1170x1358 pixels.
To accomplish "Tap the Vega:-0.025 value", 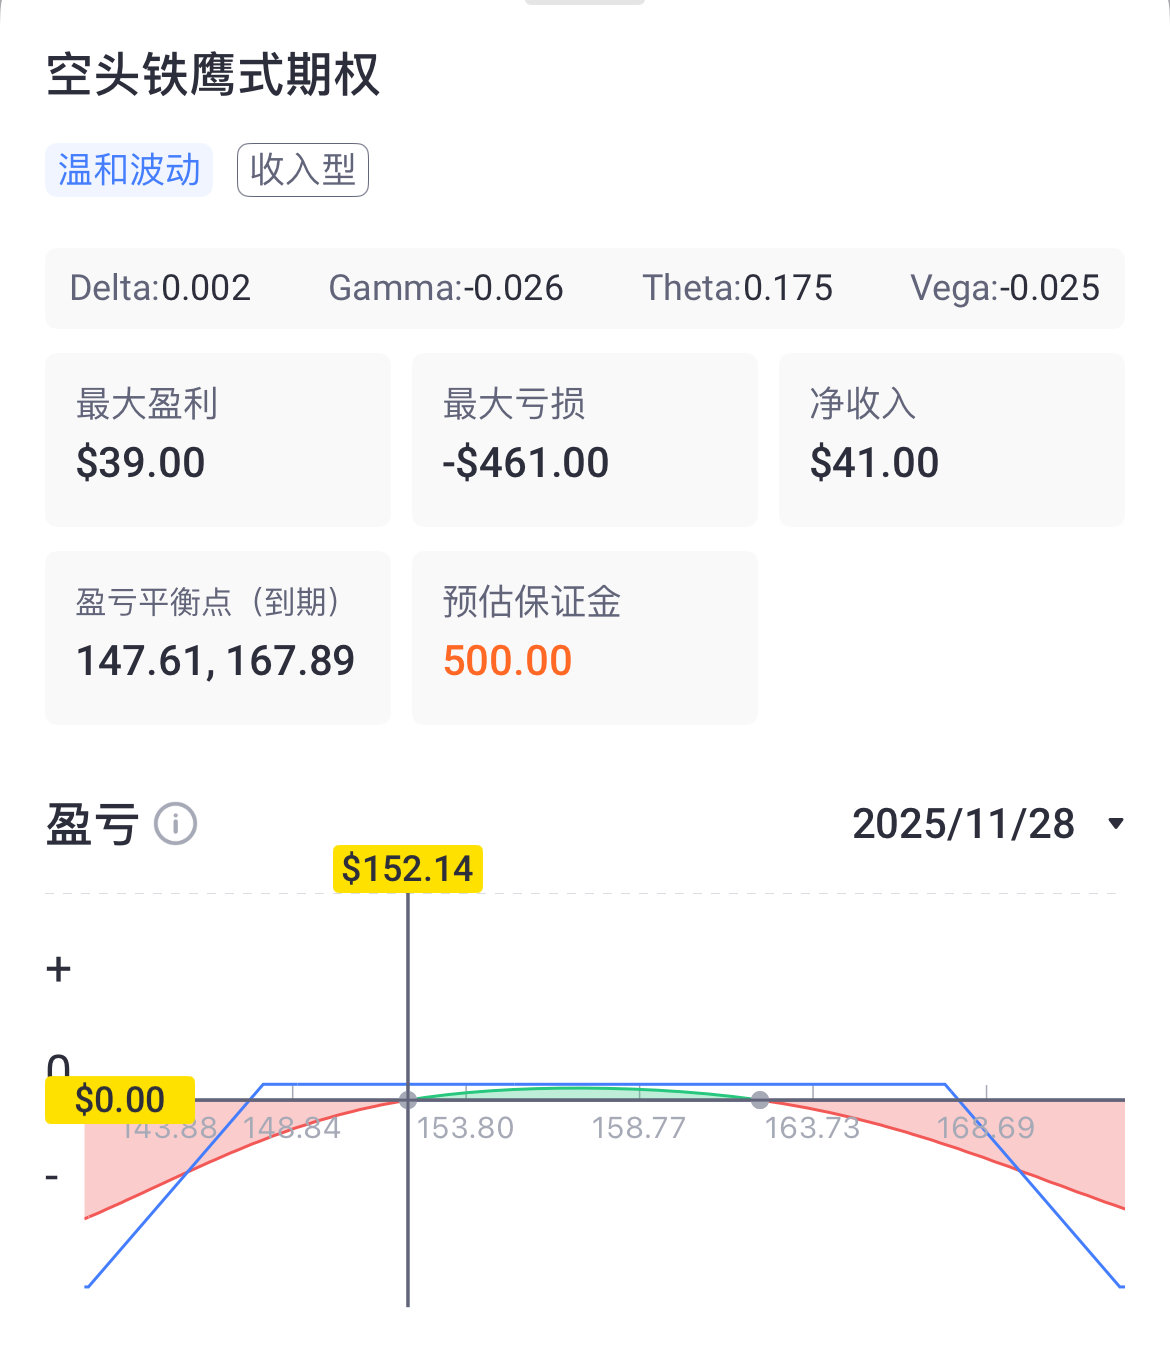I will point(1004,288).
